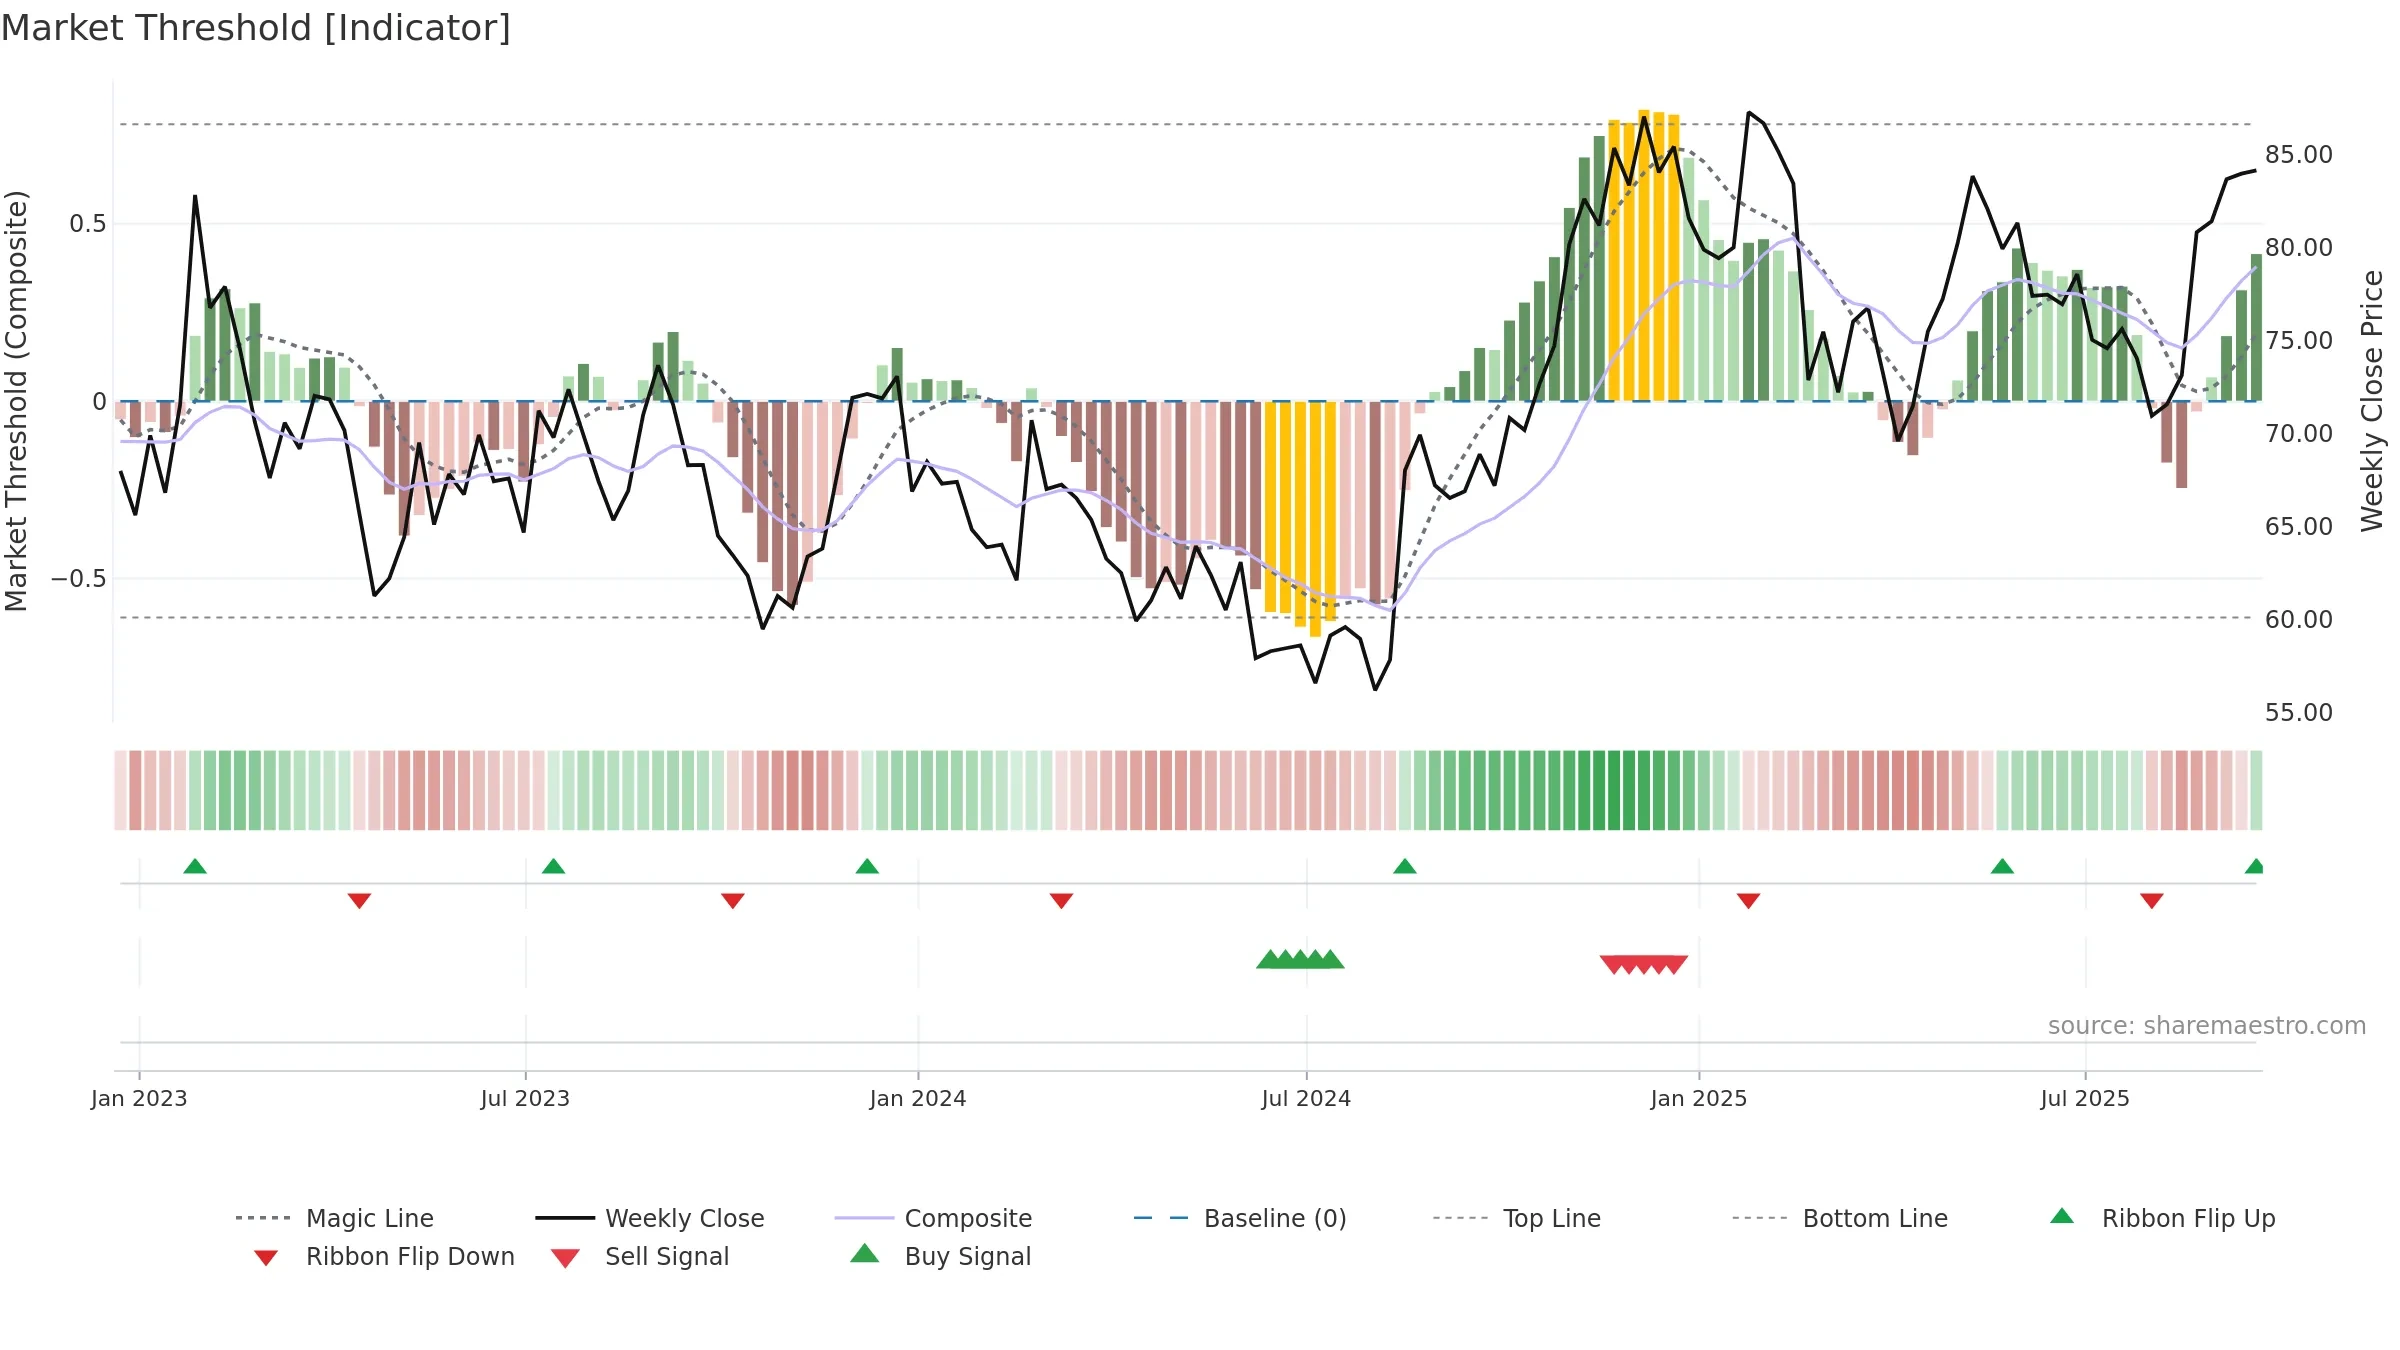Click the Buy Signal legend triangle icon
Viewport: 2400px width, 1350px height.
[x=865, y=1253]
